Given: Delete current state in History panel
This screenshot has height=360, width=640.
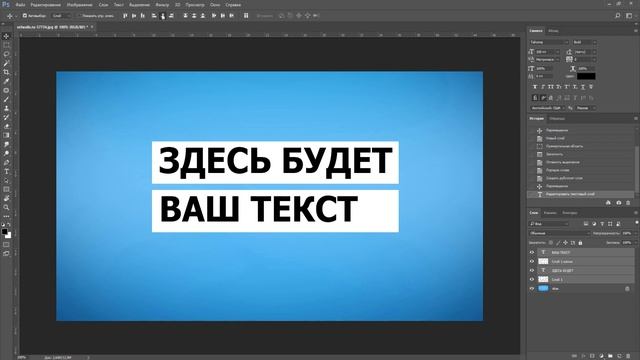Looking at the screenshot, I should click(628, 203).
